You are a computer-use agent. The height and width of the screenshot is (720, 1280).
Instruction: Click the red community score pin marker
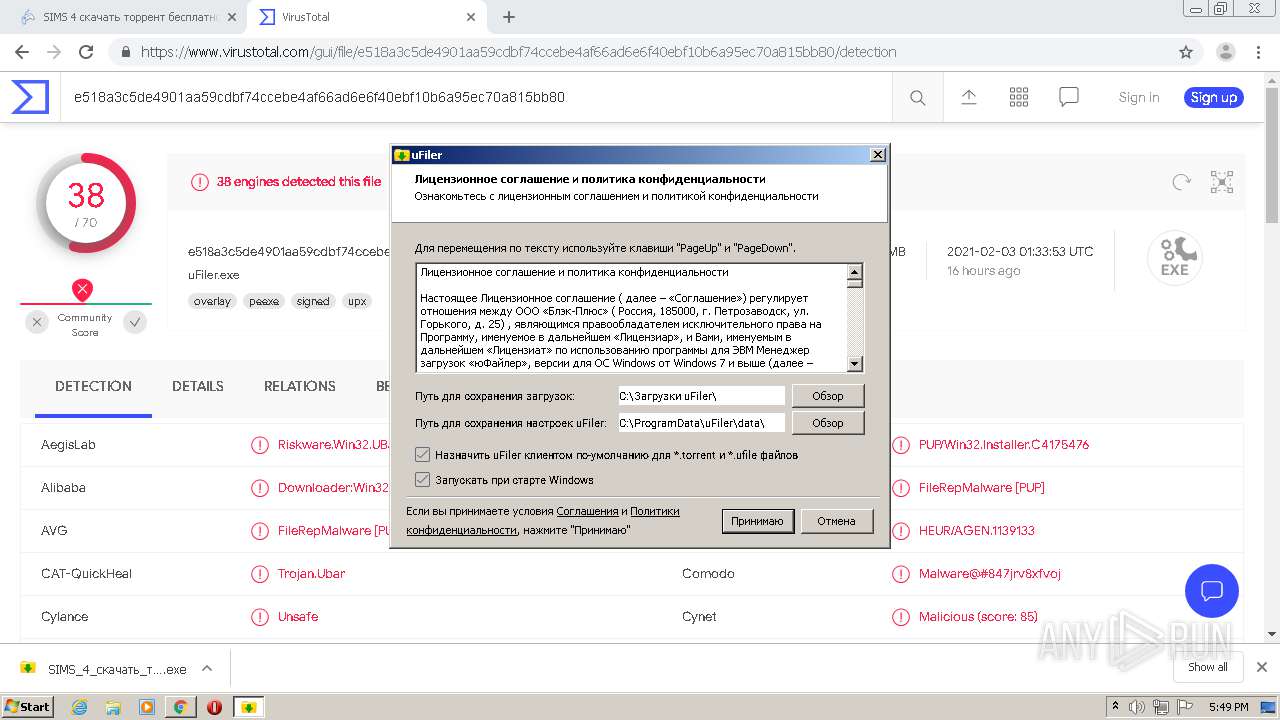[x=83, y=290]
